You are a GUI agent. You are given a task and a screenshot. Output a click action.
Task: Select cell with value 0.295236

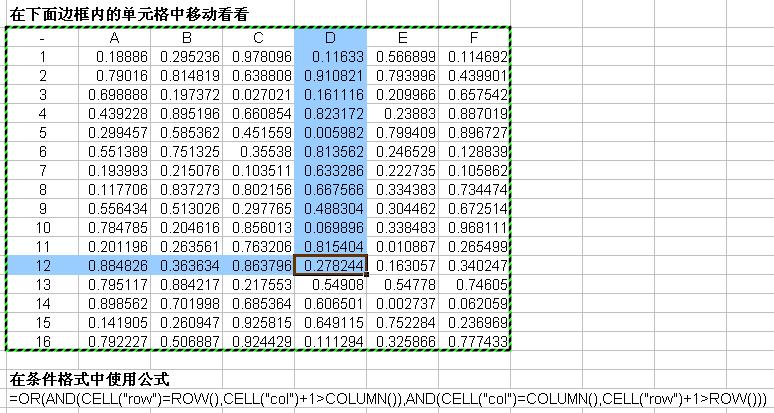tap(187, 57)
